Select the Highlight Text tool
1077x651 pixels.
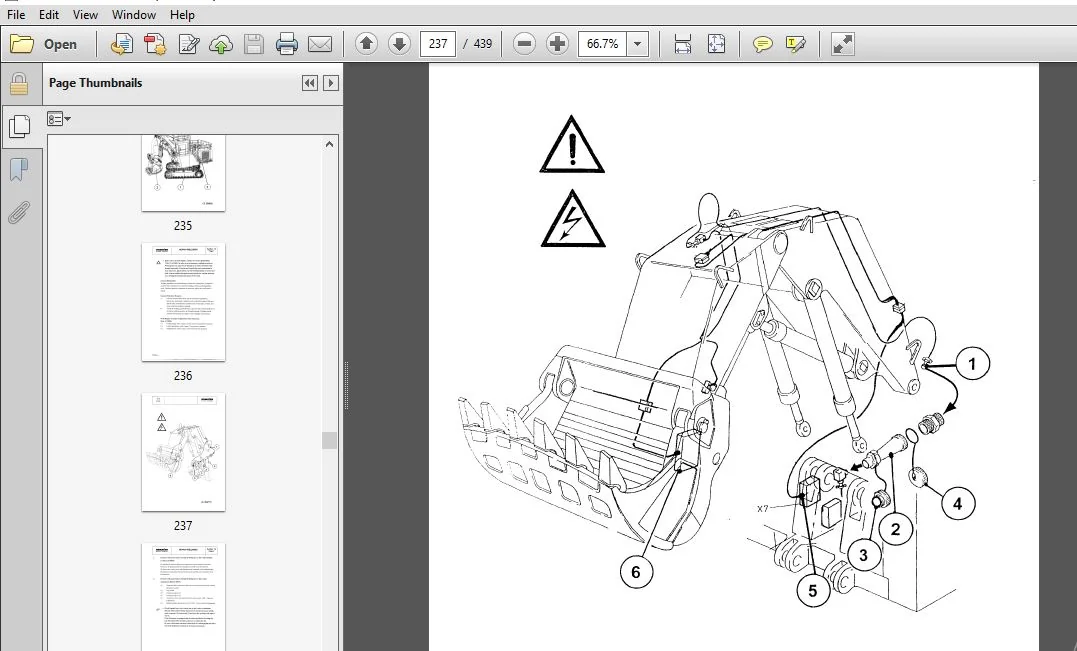(x=795, y=44)
